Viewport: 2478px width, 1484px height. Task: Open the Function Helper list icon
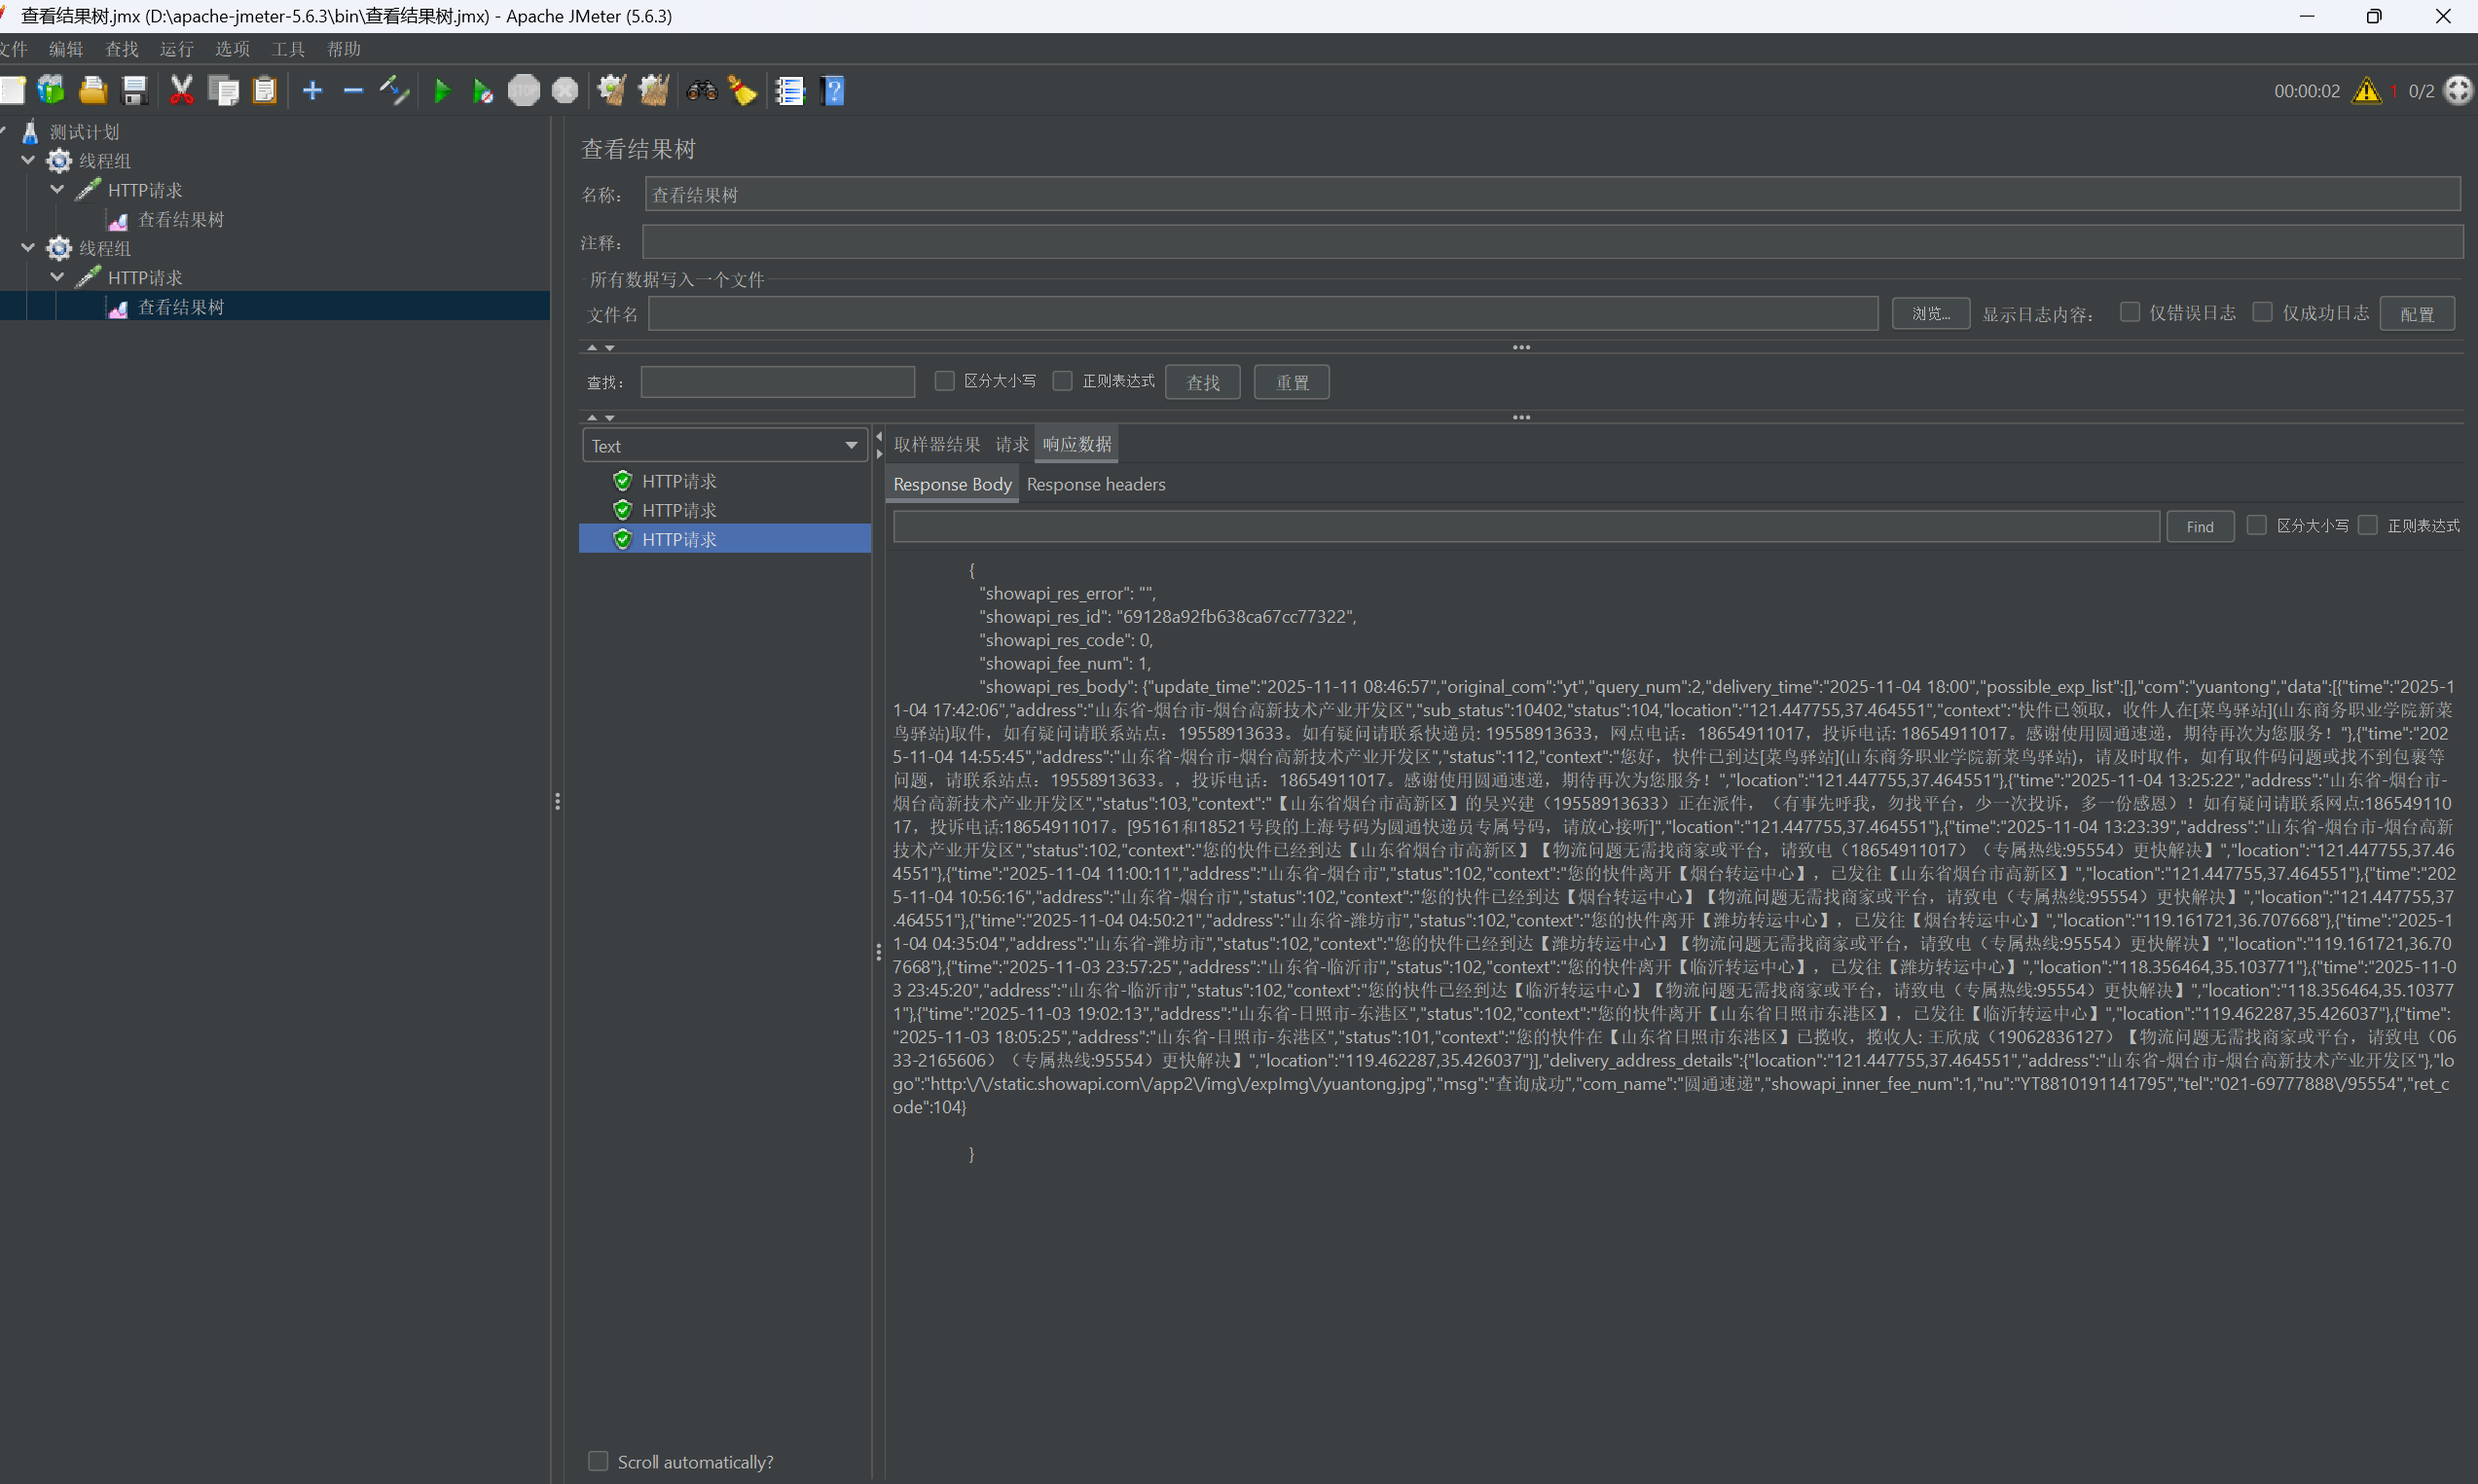pos(790,91)
